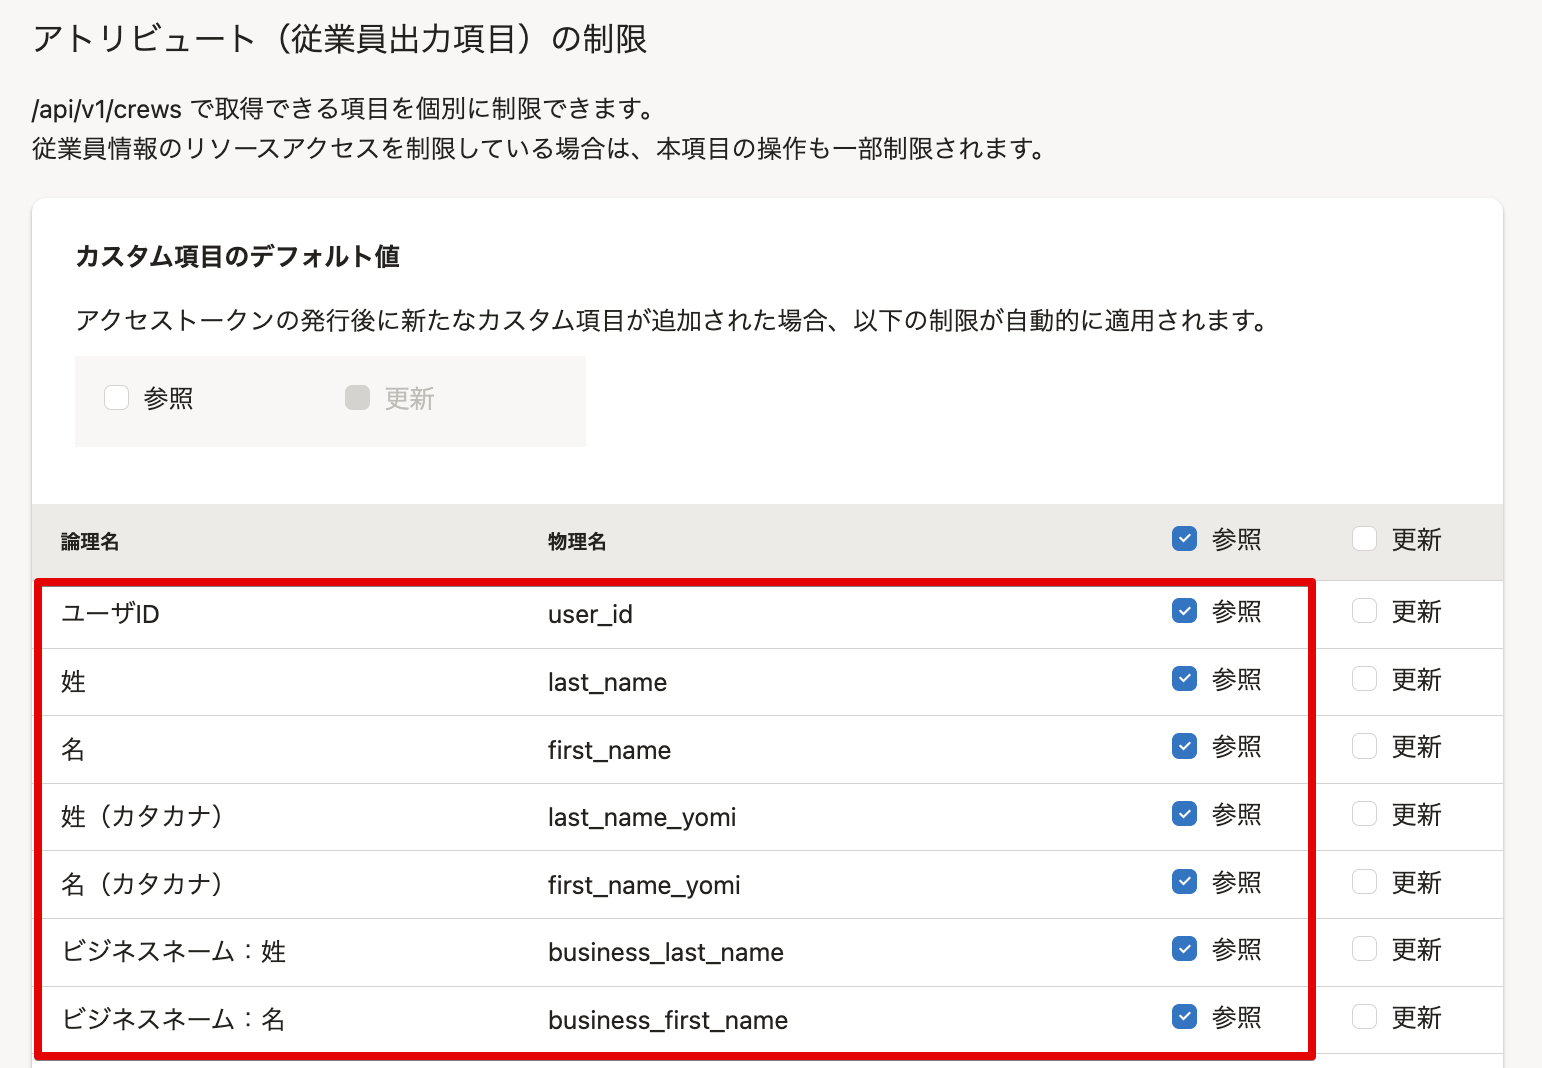Screen dimensions: 1542x1068
Task: Click the 物理名 column header
Action: (577, 542)
